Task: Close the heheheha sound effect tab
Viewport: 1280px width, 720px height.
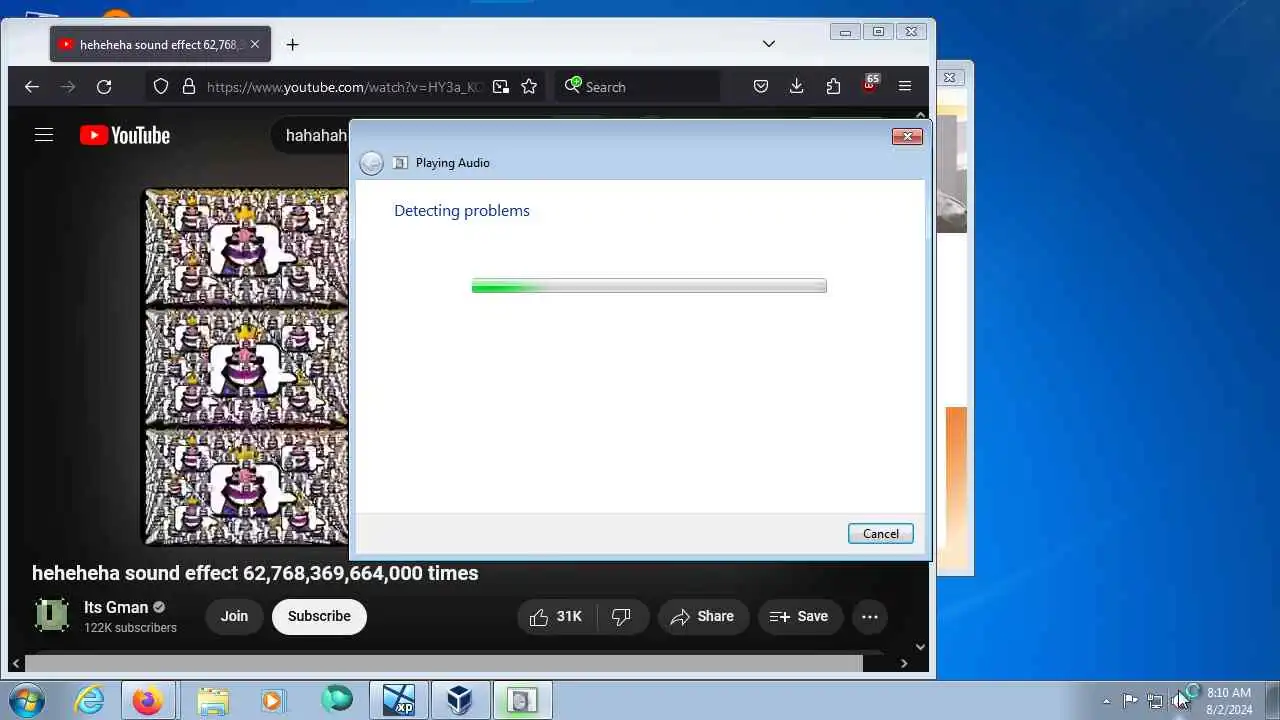Action: 255,45
